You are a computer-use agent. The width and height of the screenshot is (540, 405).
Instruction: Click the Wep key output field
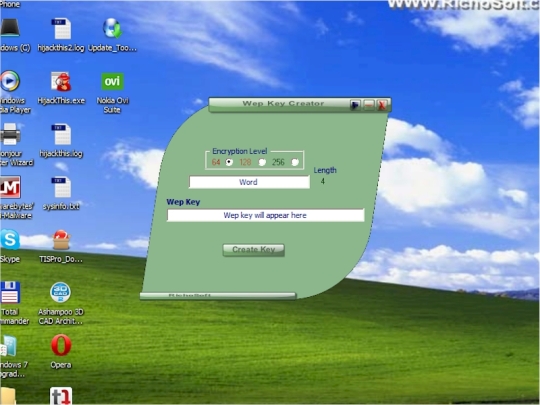(266, 215)
